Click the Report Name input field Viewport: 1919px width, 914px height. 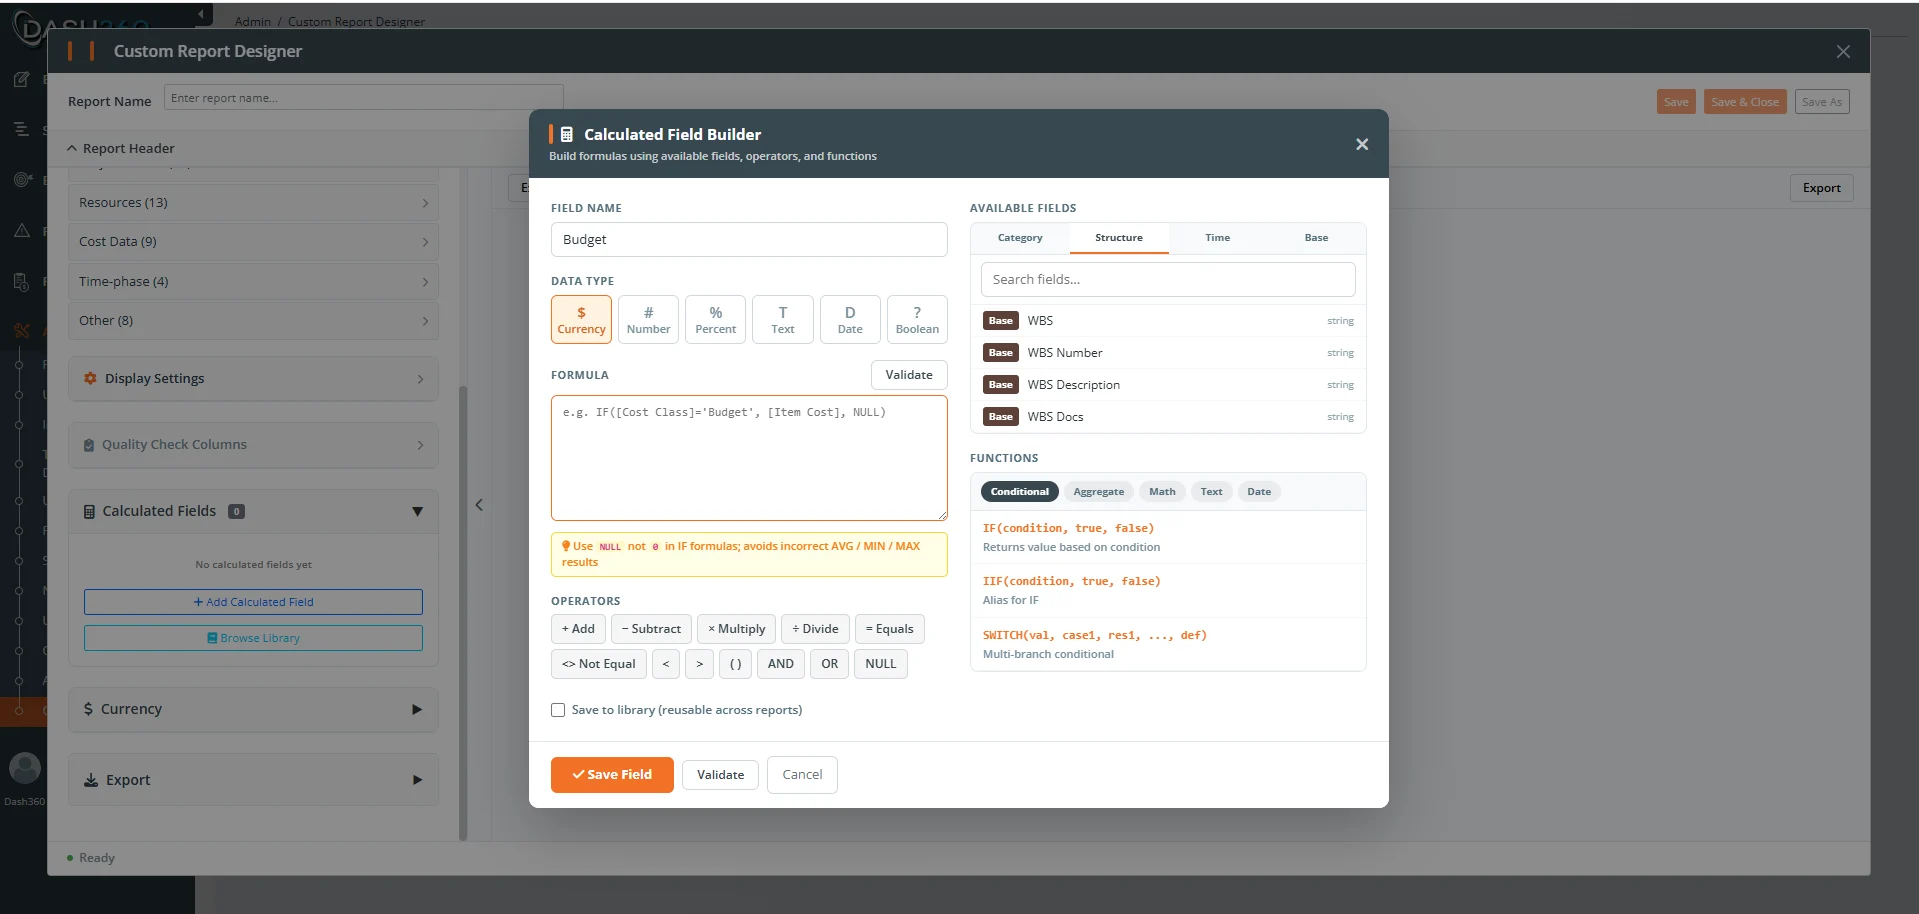364,98
